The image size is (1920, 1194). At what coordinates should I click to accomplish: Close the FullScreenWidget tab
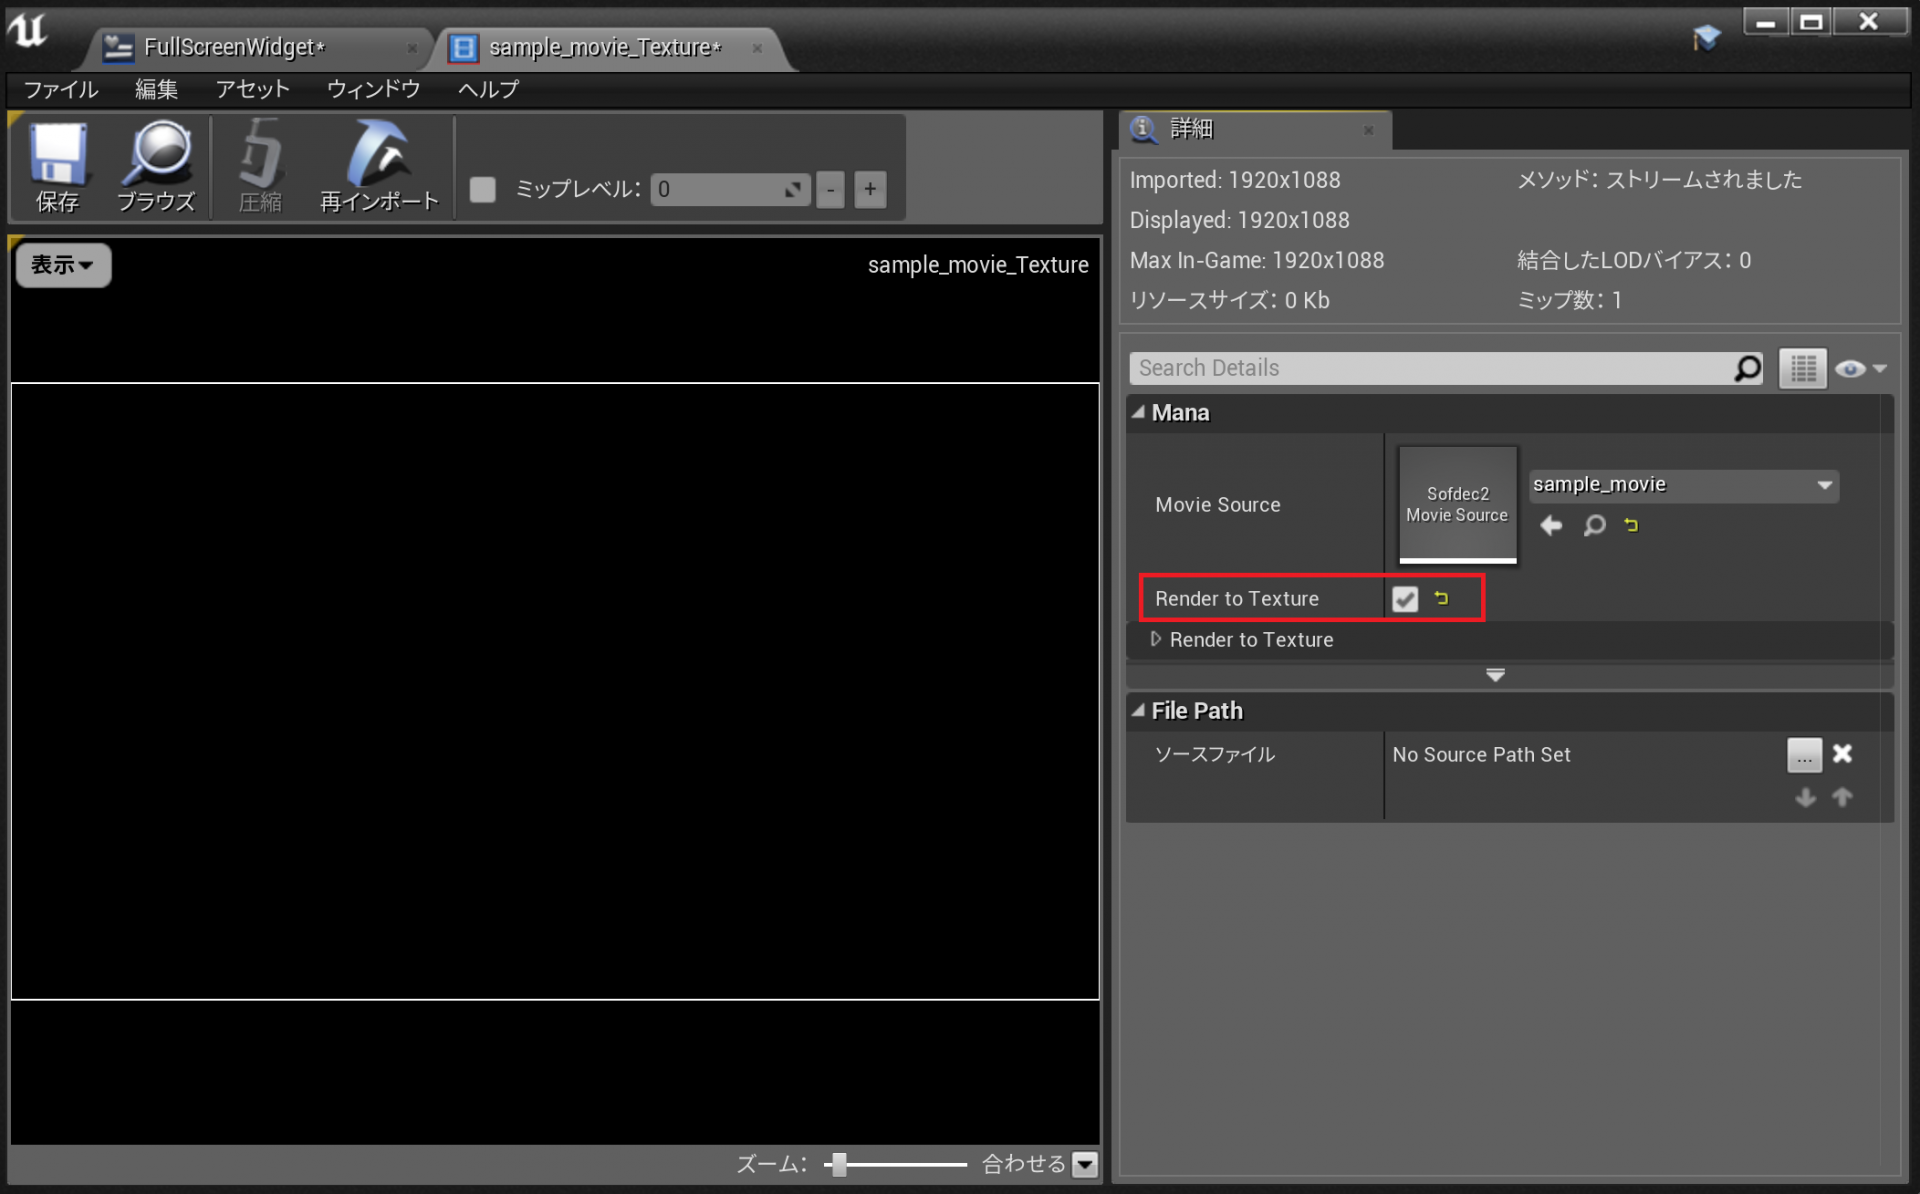tap(412, 48)
